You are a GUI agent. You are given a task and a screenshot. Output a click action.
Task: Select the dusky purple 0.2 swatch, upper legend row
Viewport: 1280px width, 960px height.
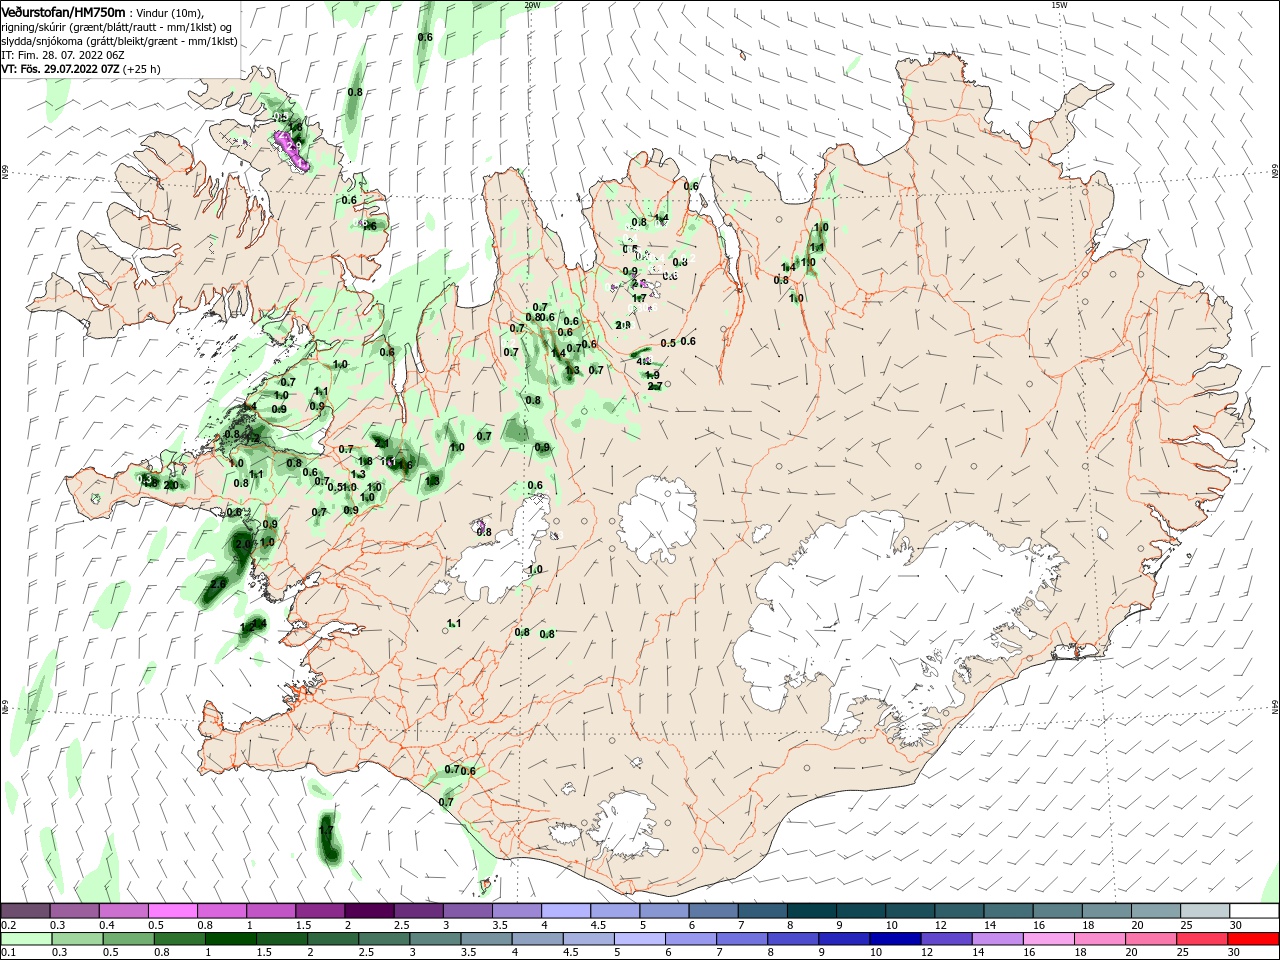[25, 911]
